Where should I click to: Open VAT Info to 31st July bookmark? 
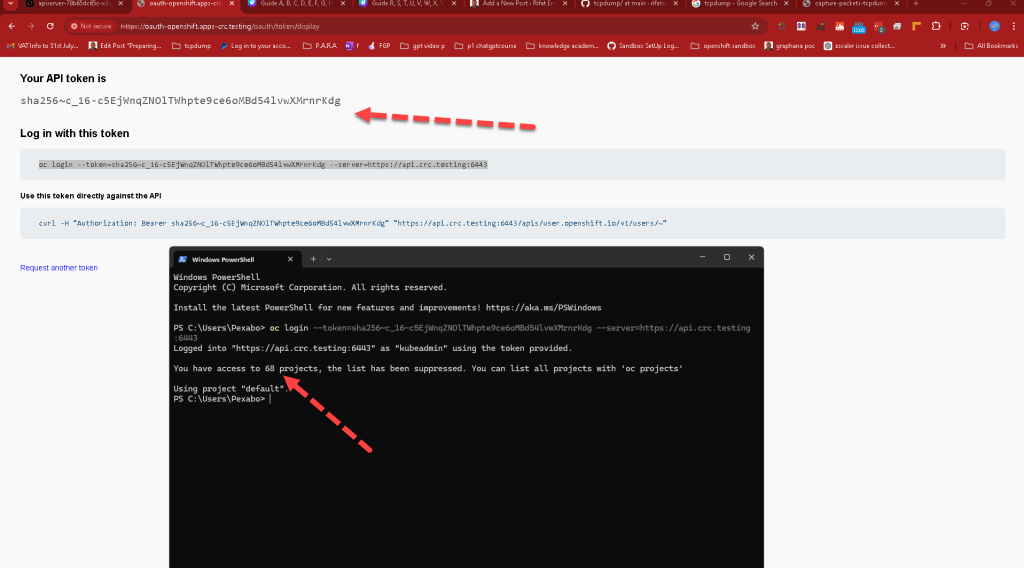click(42, 46)
